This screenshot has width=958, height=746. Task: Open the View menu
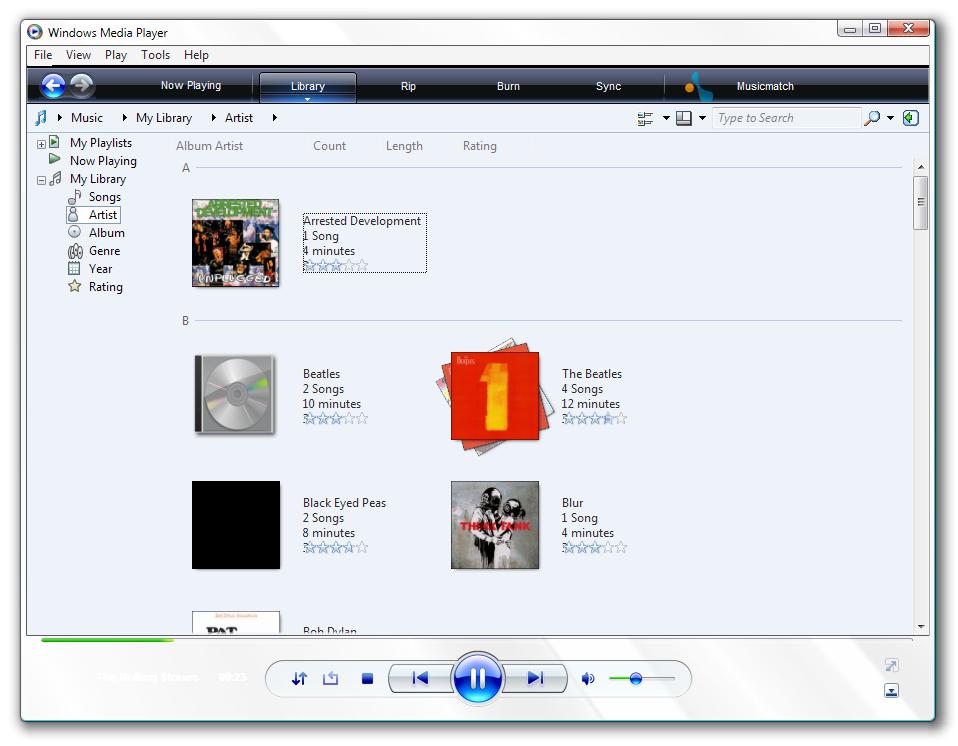point(78,55)
